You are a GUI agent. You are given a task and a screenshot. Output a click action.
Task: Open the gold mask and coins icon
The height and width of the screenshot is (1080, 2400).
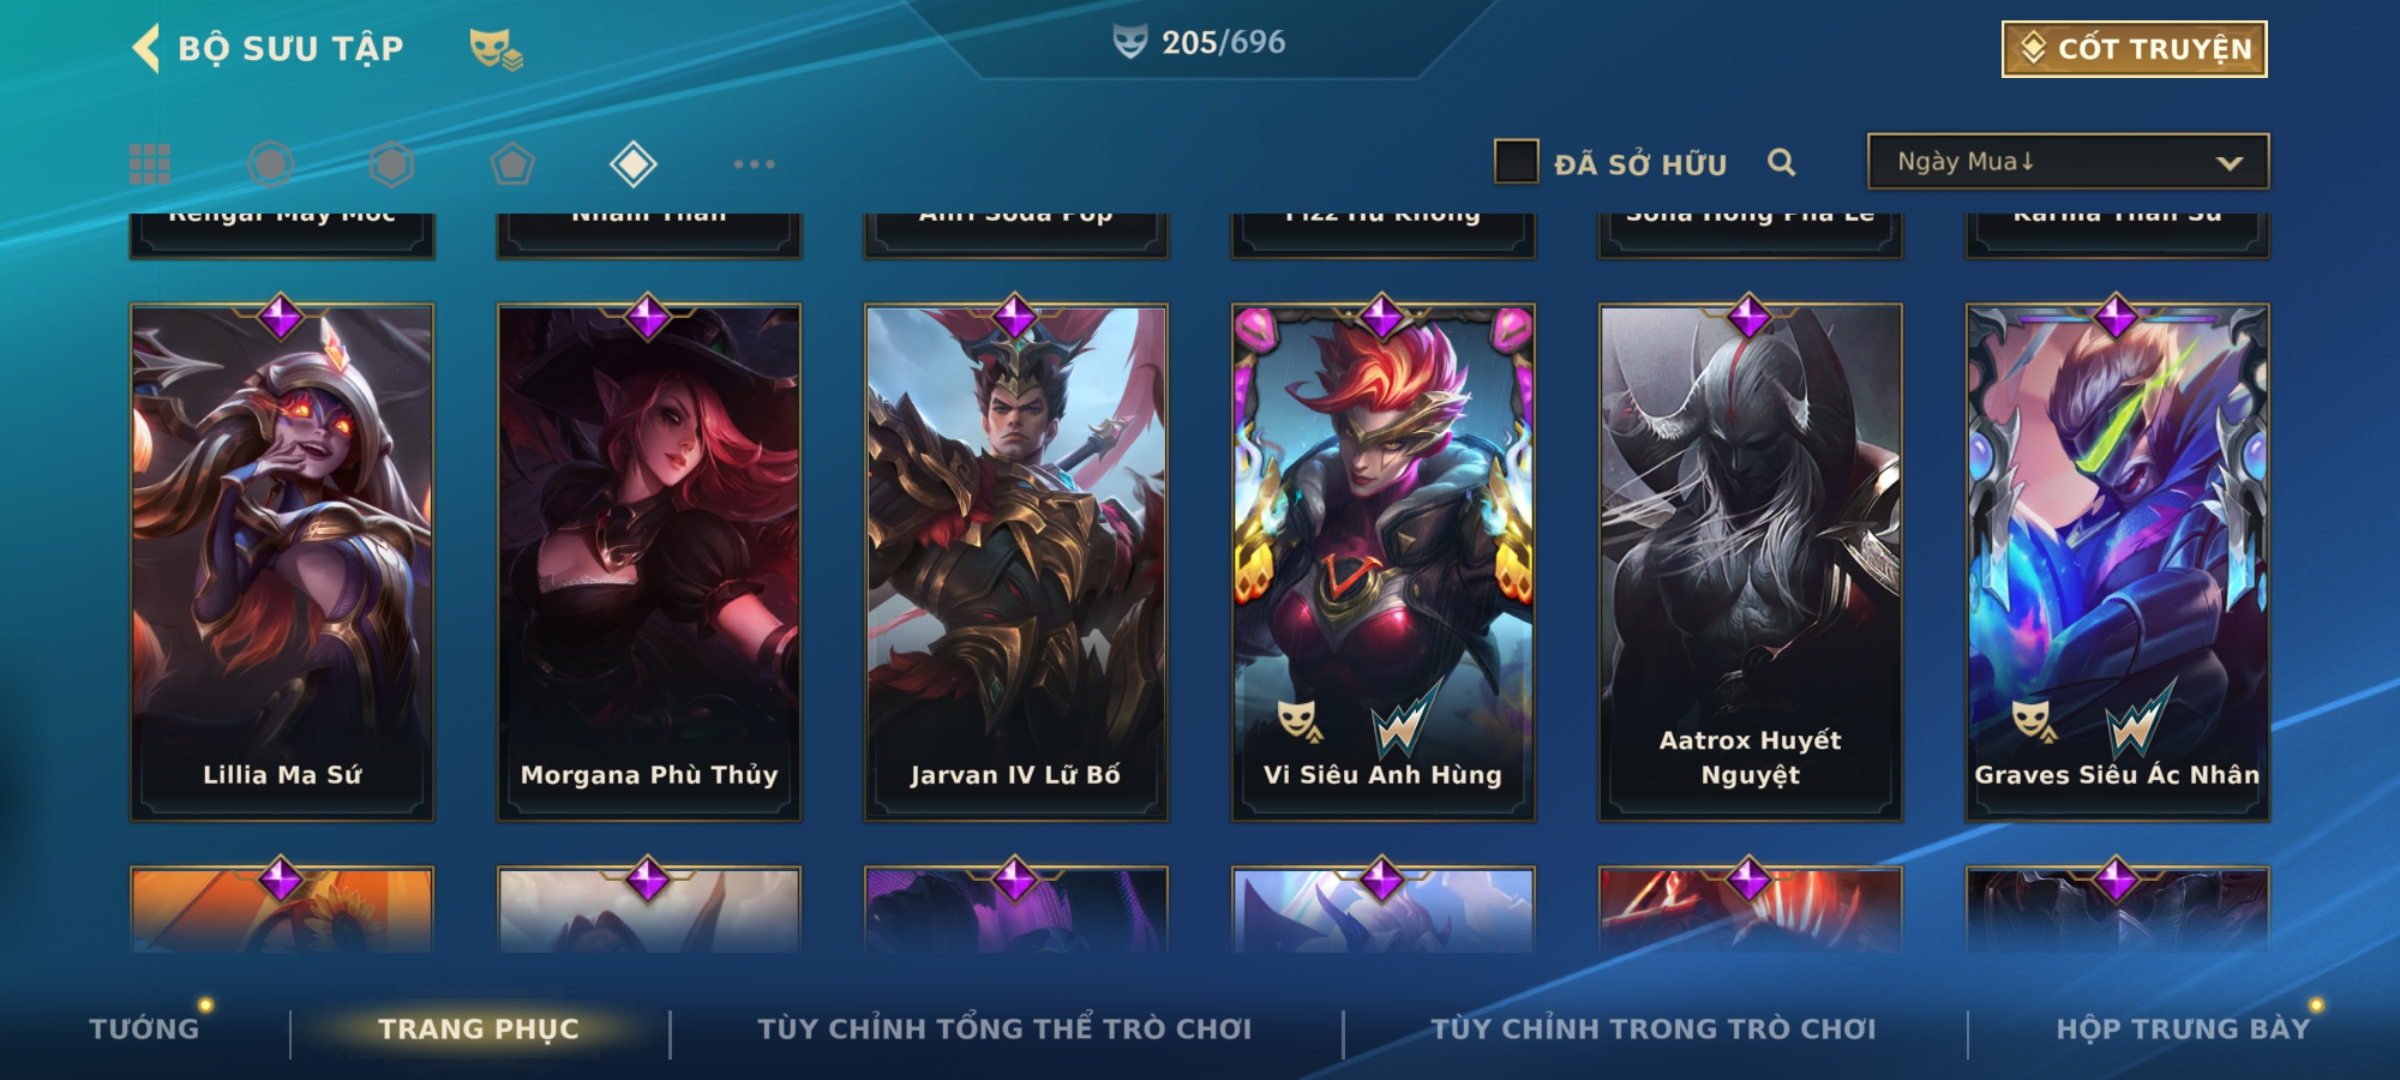(x=496, y=49)
